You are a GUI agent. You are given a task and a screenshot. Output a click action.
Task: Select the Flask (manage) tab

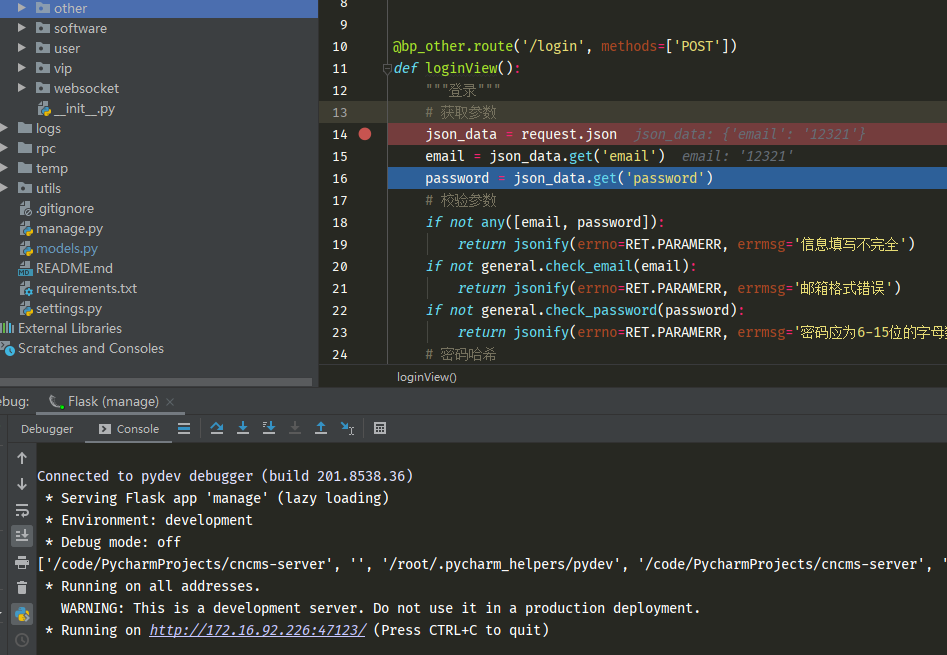pos(113,401)
